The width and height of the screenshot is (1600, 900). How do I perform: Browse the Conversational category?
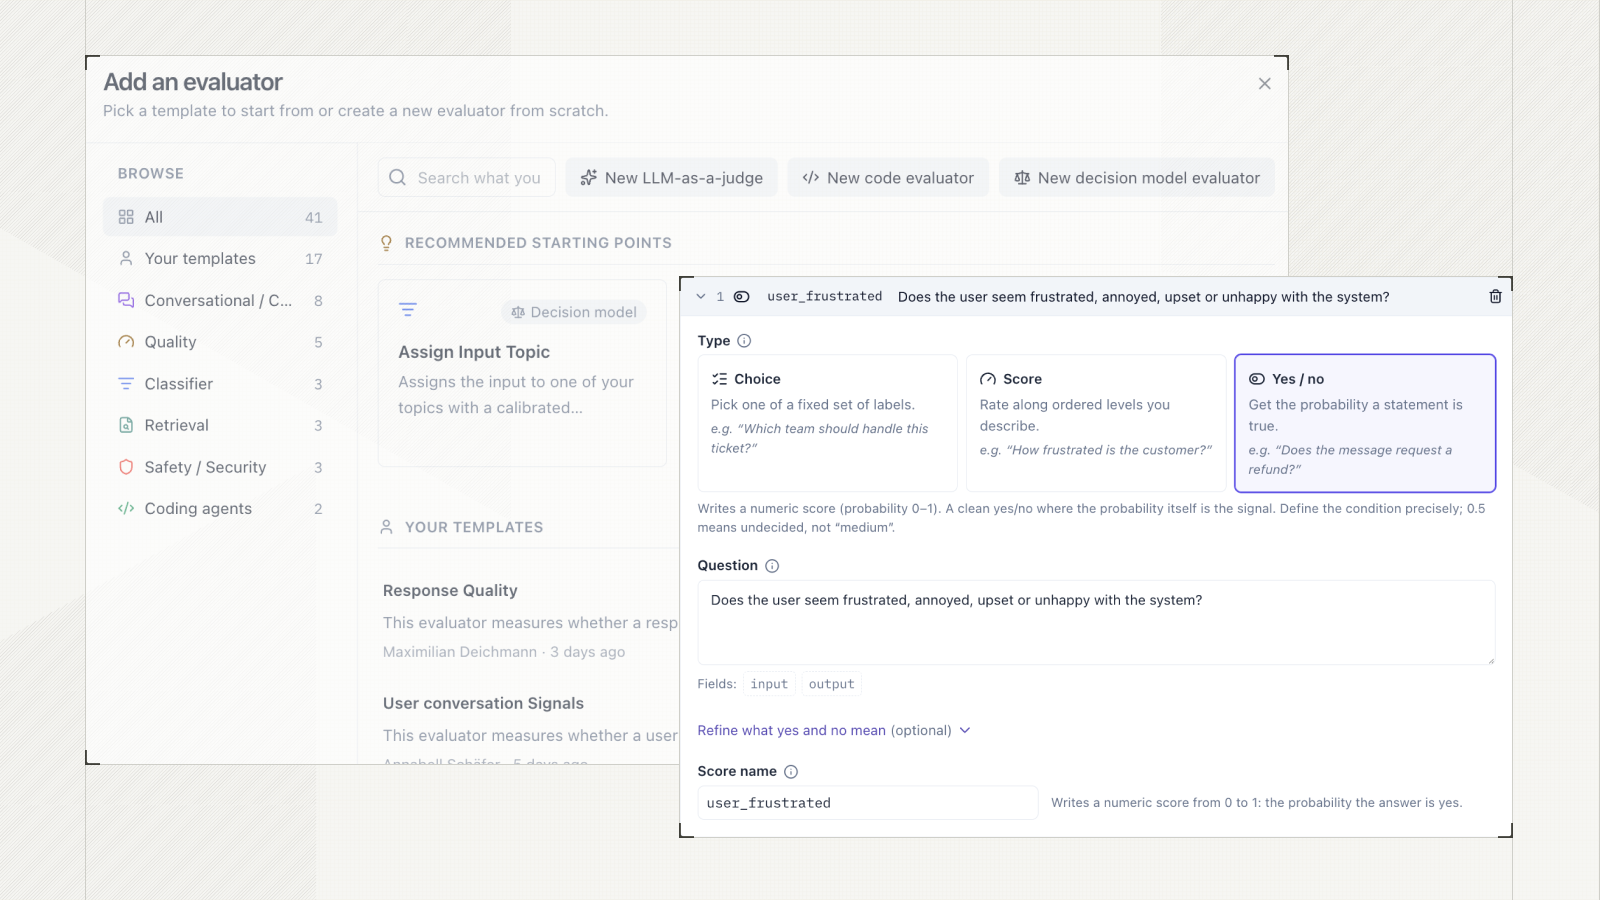220,301
